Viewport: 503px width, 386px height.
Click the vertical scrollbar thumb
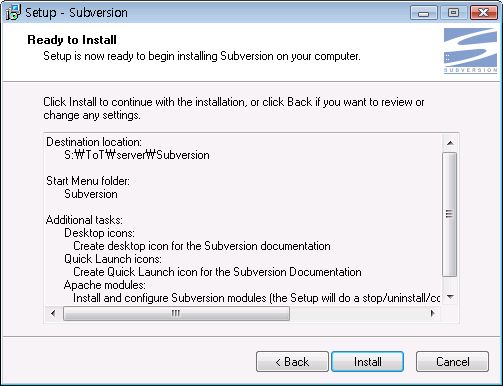[x=450, y=214]
